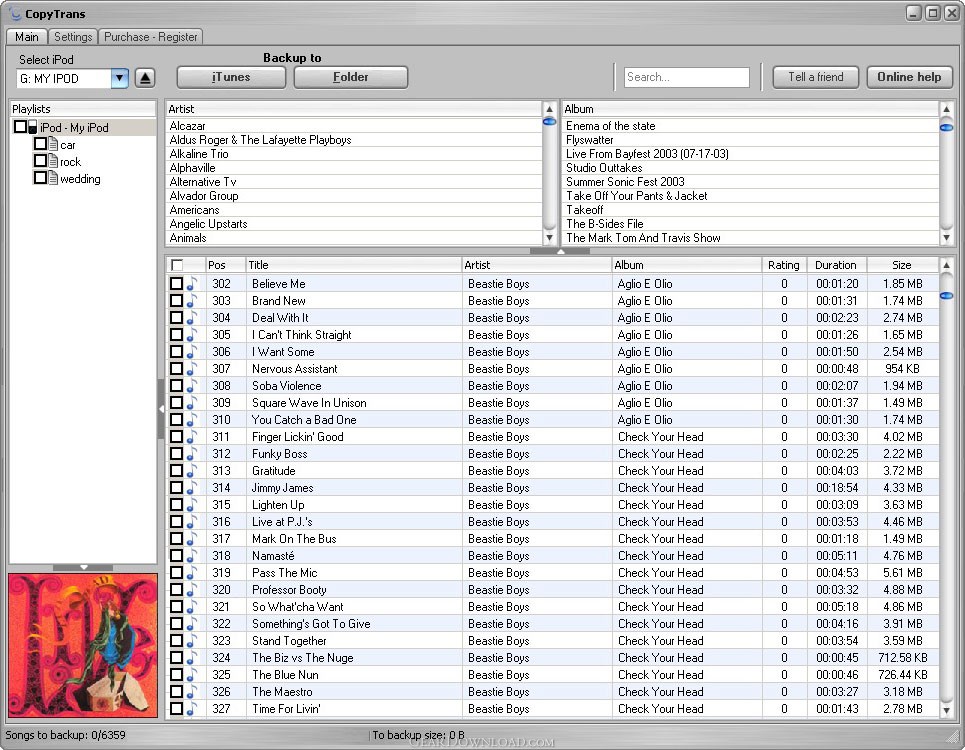Viewport: 965px width, 750px height.
Task: Open the Settings tab
Action: pyautogui.click(x=73, y=37)
